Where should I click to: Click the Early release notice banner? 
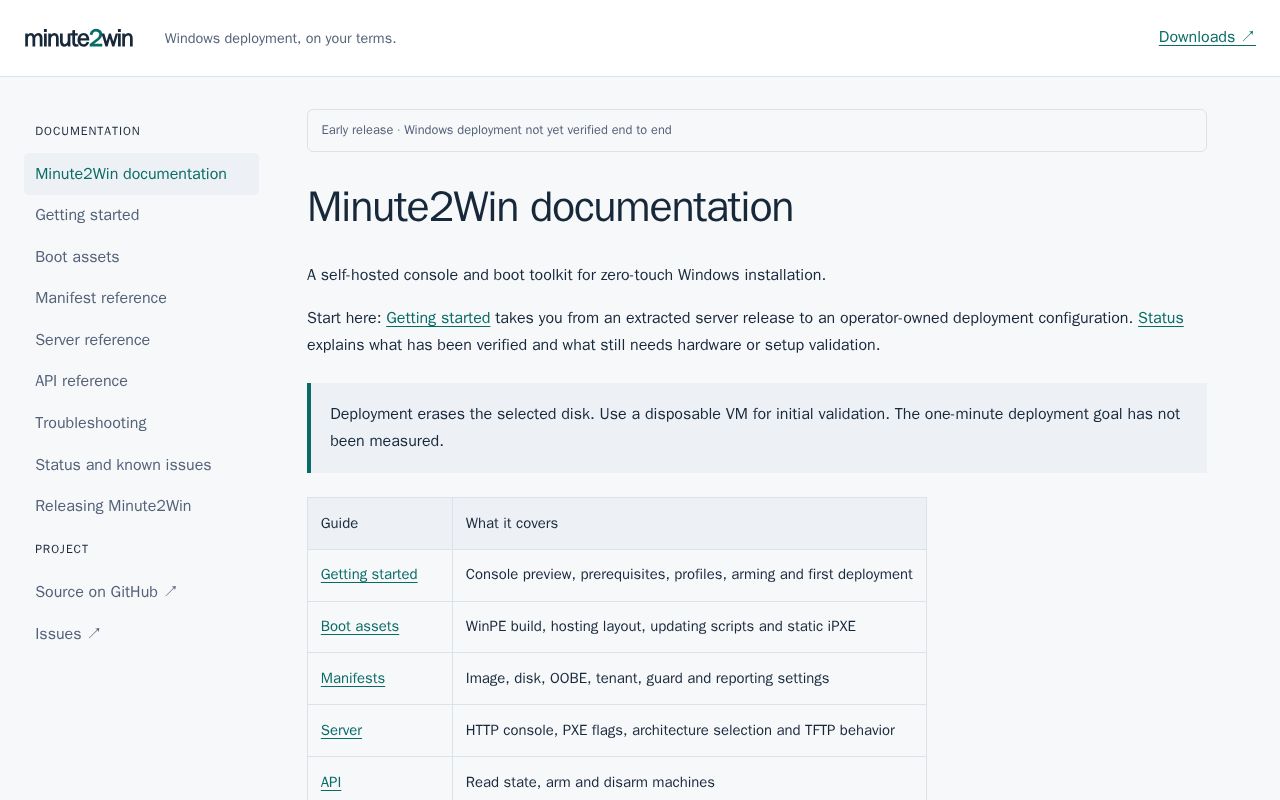757,130
